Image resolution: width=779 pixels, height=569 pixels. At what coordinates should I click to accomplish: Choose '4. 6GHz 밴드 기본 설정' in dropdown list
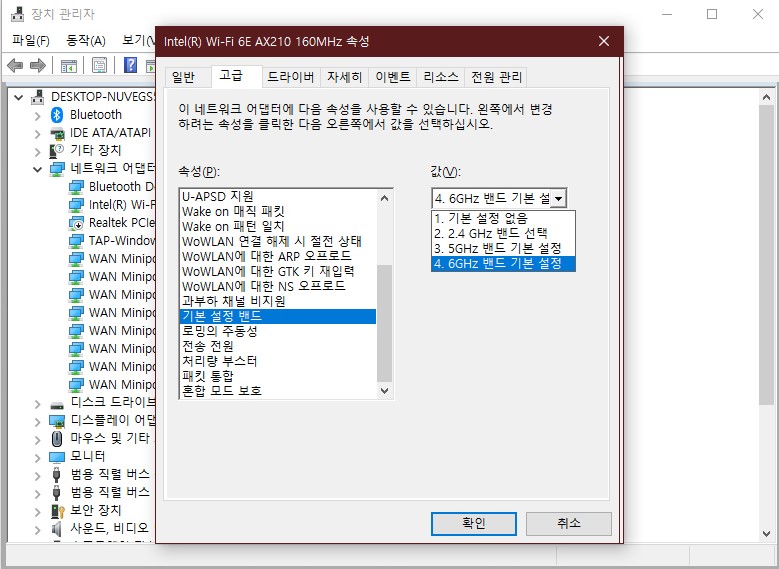pos(503,263)
